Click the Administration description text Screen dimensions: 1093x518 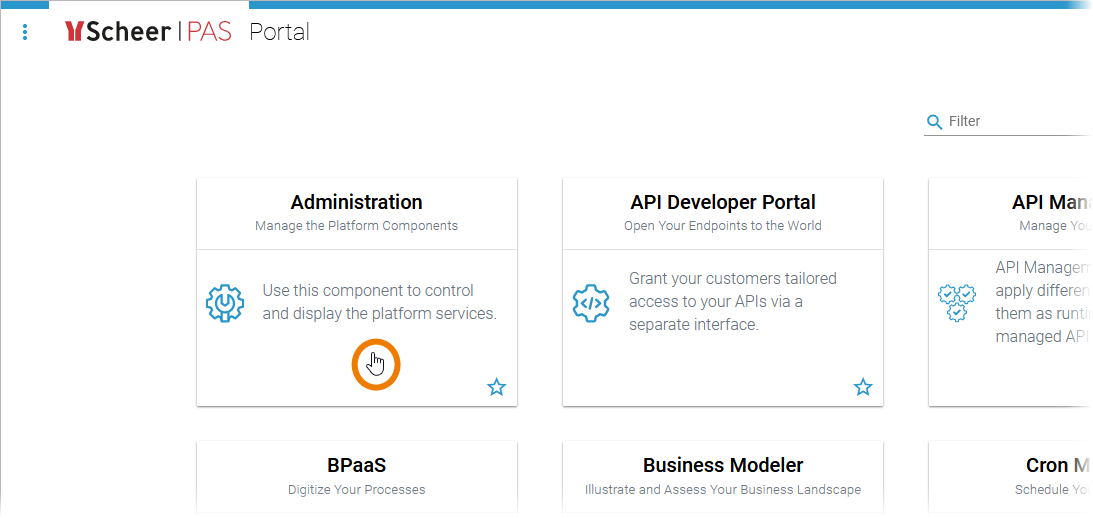379,302
